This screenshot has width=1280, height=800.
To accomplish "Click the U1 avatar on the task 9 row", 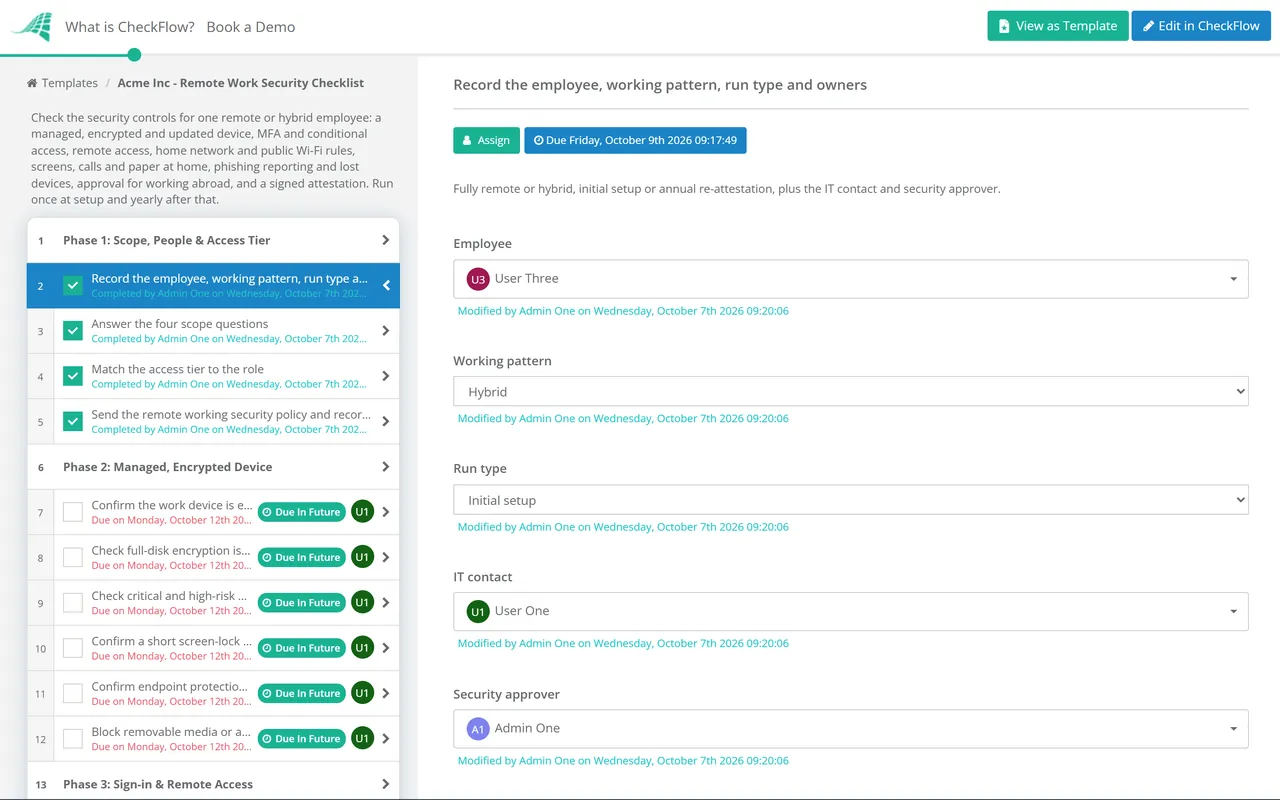I will (362, 603).
